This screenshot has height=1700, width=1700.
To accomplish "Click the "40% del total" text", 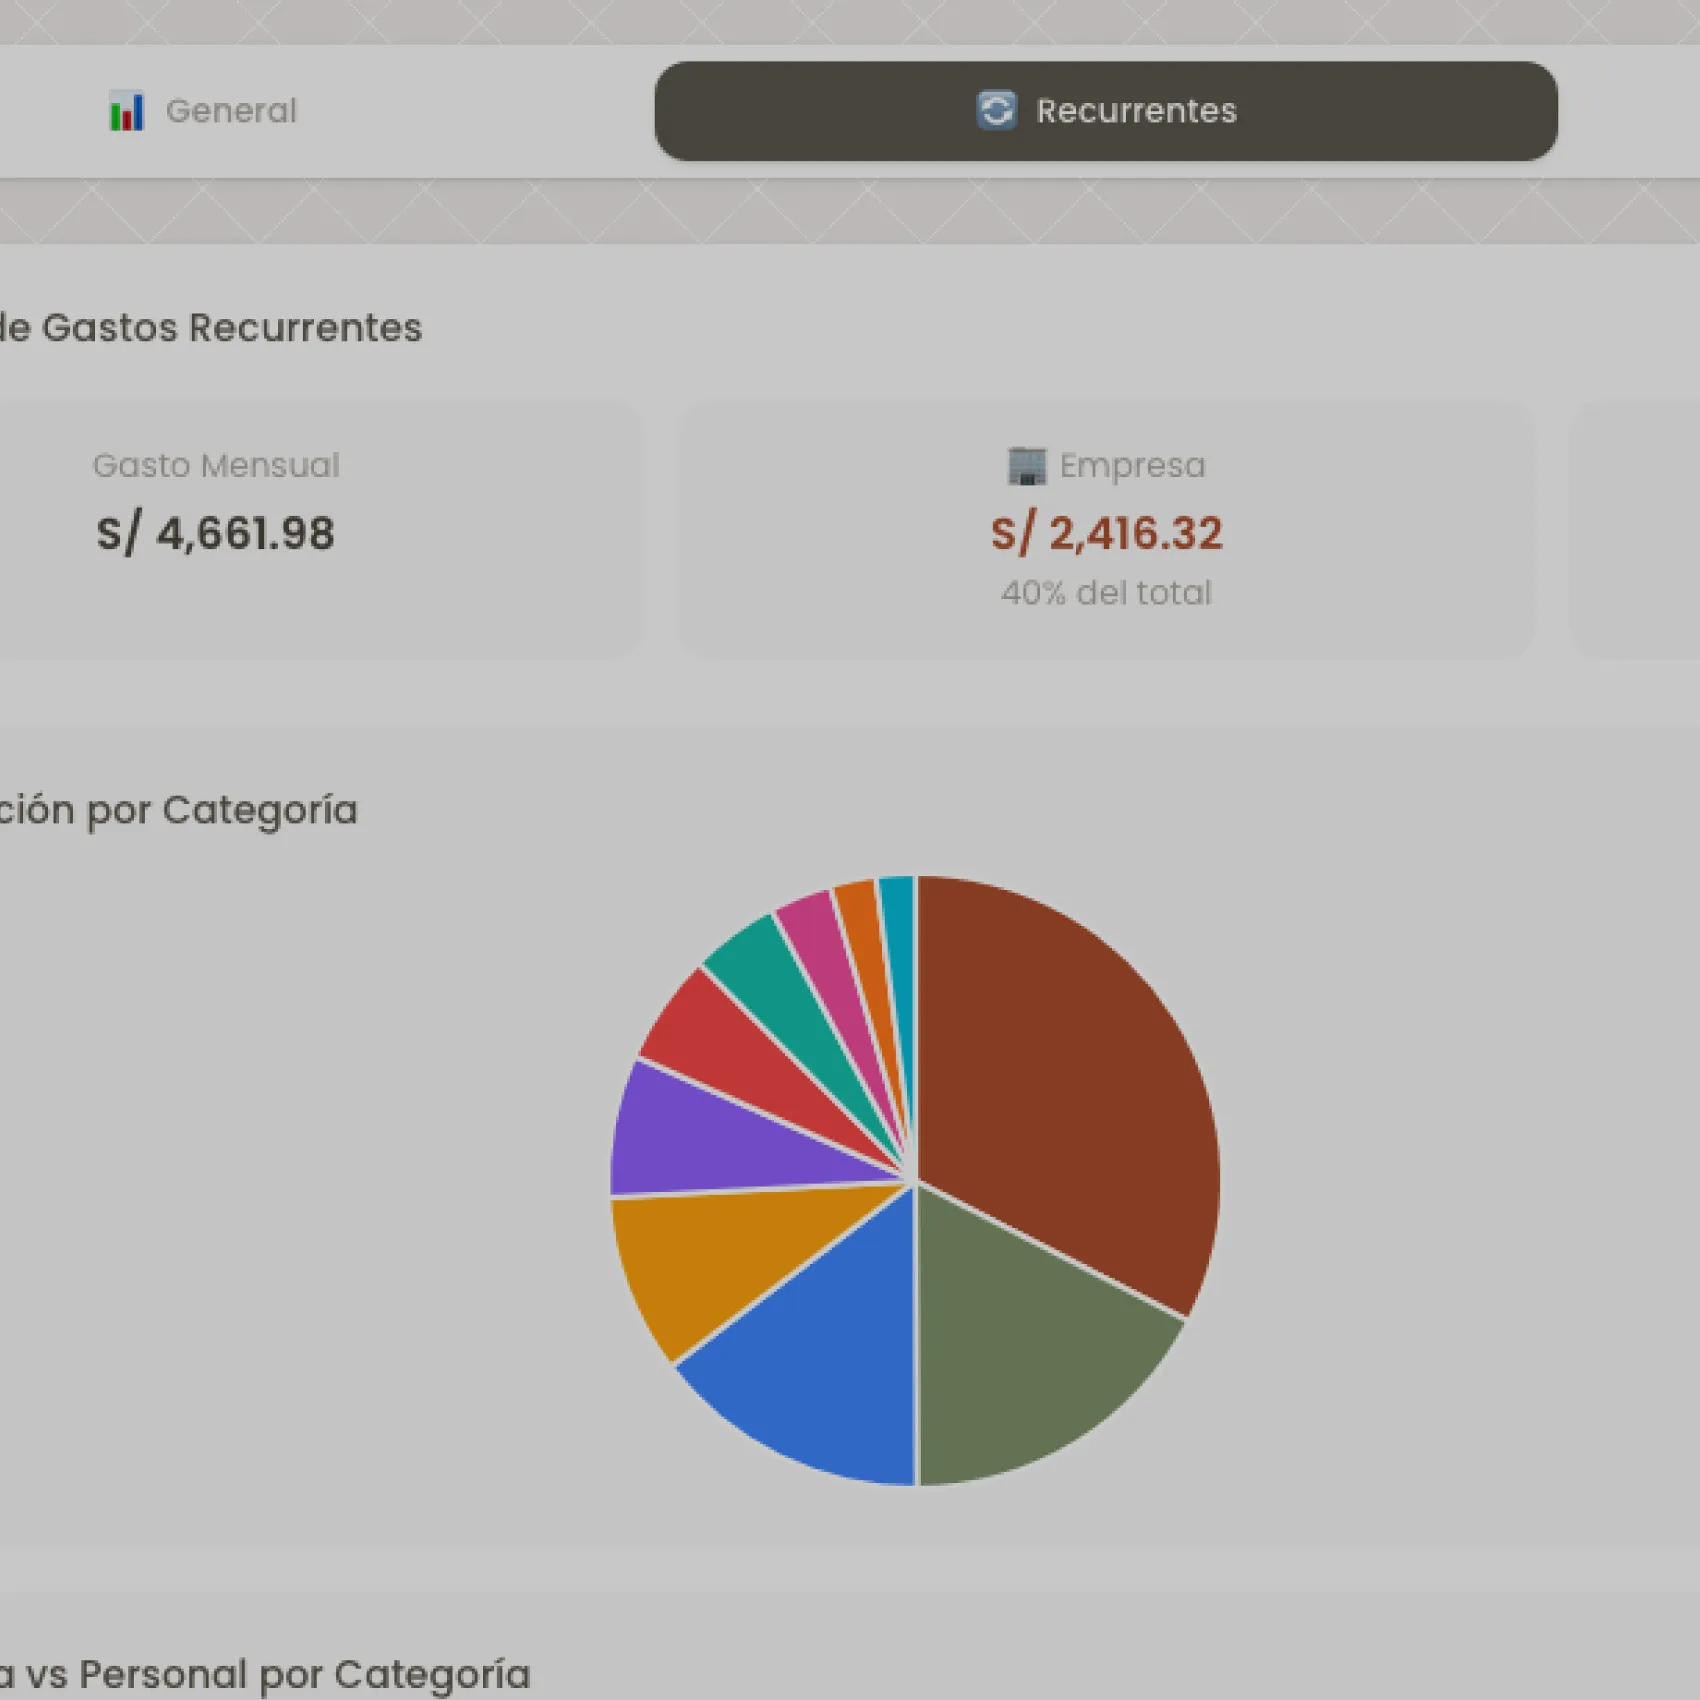I will click(x=1106, y=593).
